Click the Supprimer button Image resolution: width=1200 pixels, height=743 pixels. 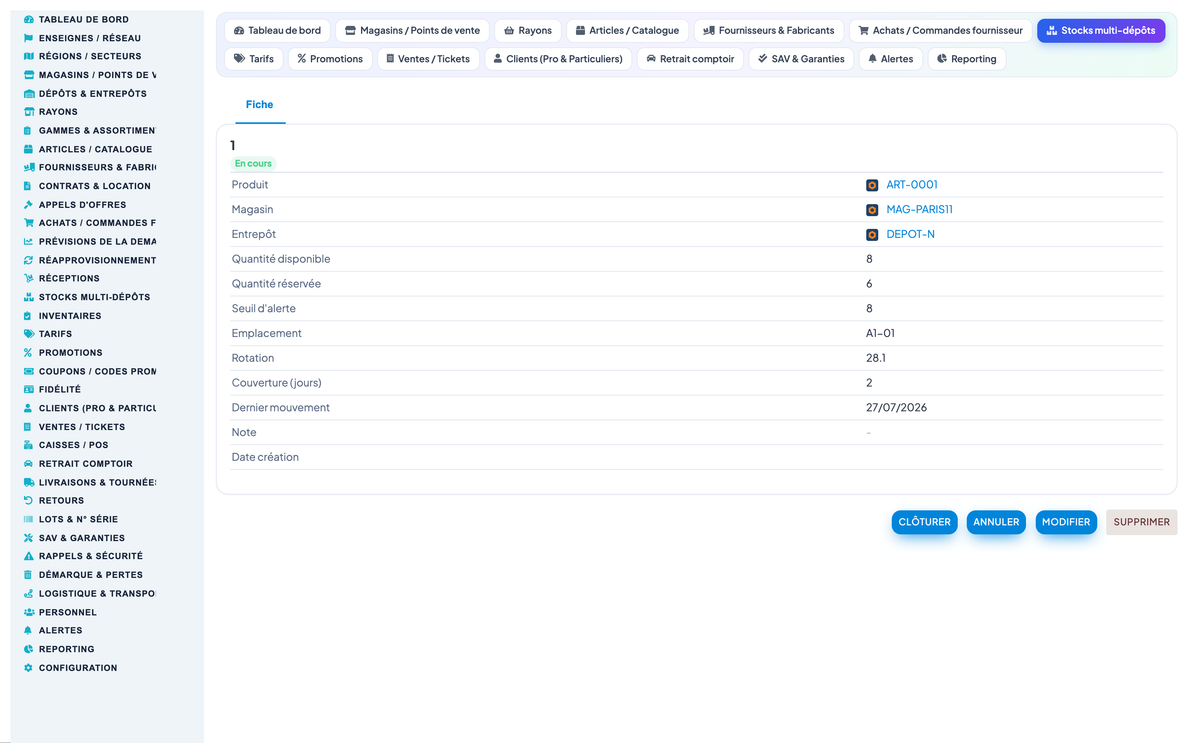tap(1142, 522)
